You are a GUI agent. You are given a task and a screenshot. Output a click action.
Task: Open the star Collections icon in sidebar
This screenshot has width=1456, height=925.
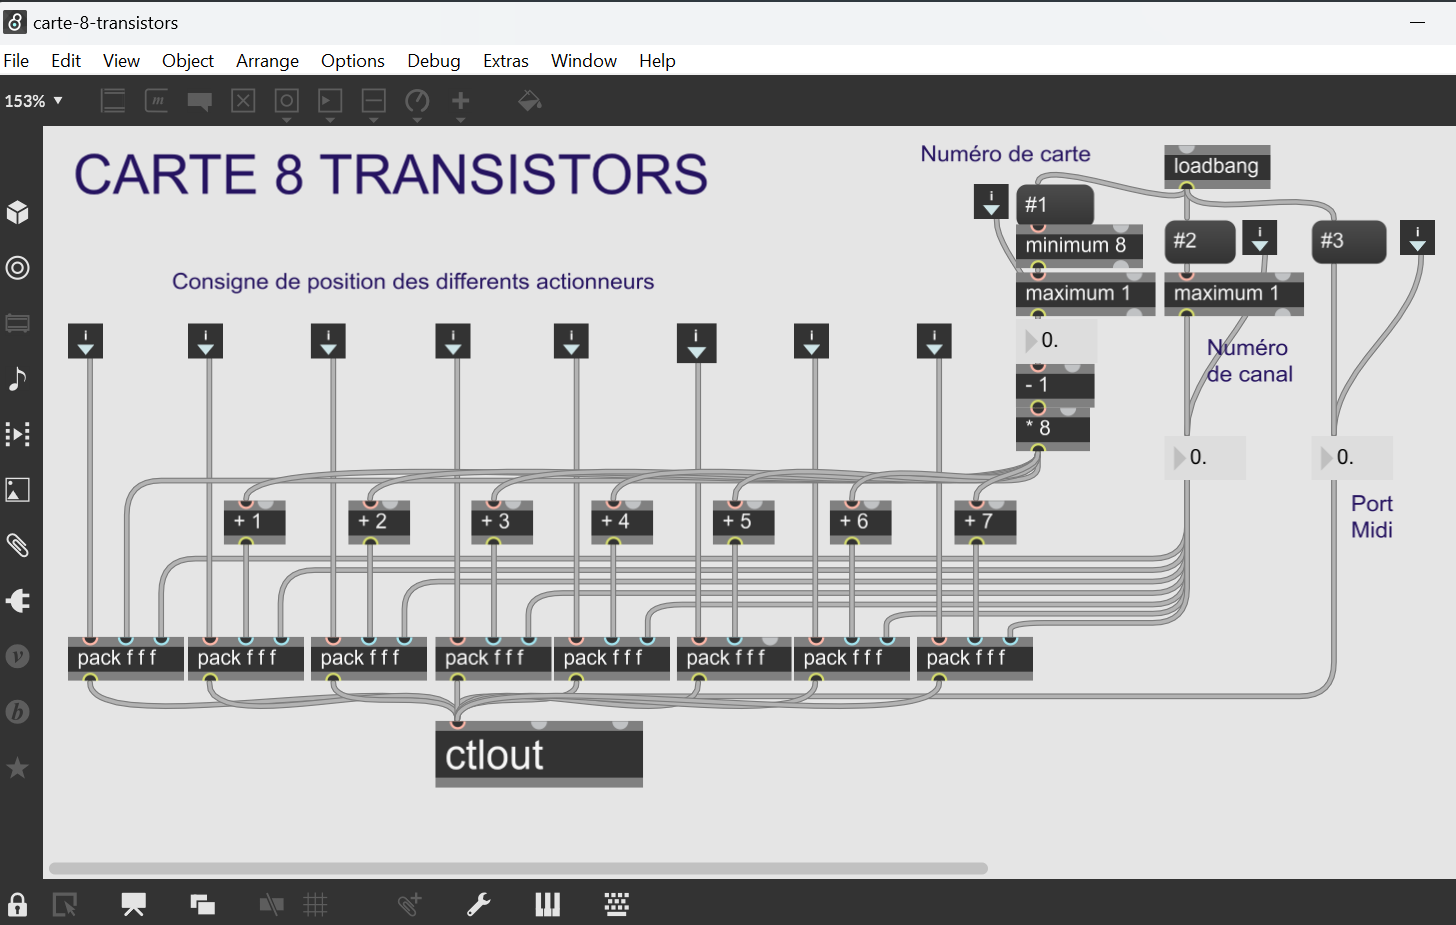coord(18,768)
